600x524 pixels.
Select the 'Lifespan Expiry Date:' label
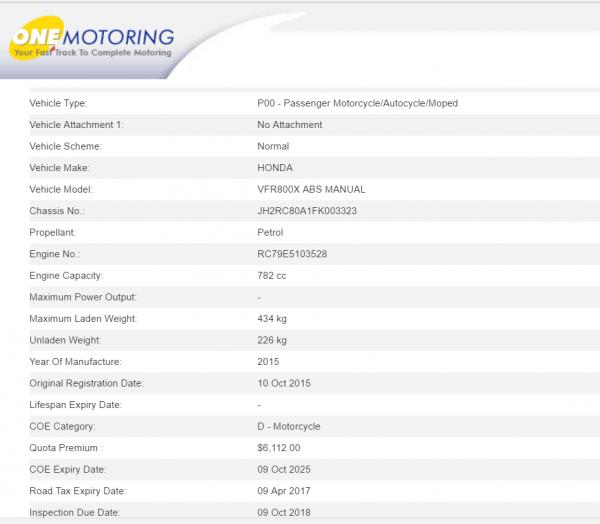click(x=75, y=405)
